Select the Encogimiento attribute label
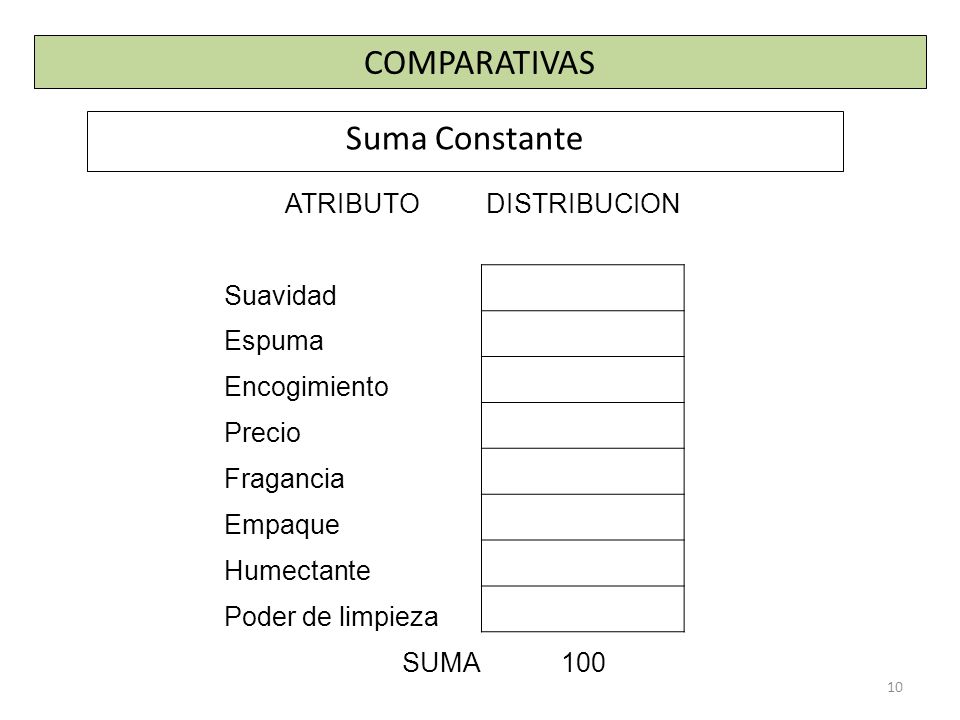Viewport: 960px width, 720px height. tap(306, 388)
